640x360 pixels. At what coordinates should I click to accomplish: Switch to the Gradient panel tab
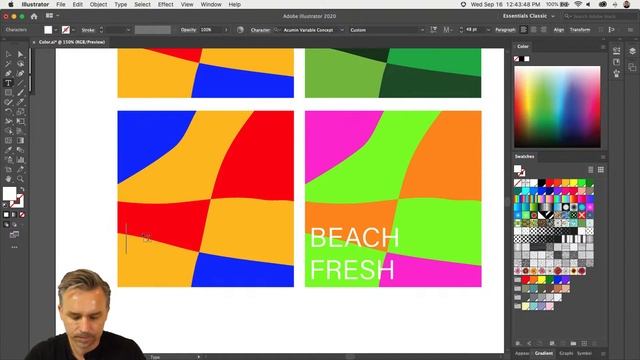(x=544, y=353)
